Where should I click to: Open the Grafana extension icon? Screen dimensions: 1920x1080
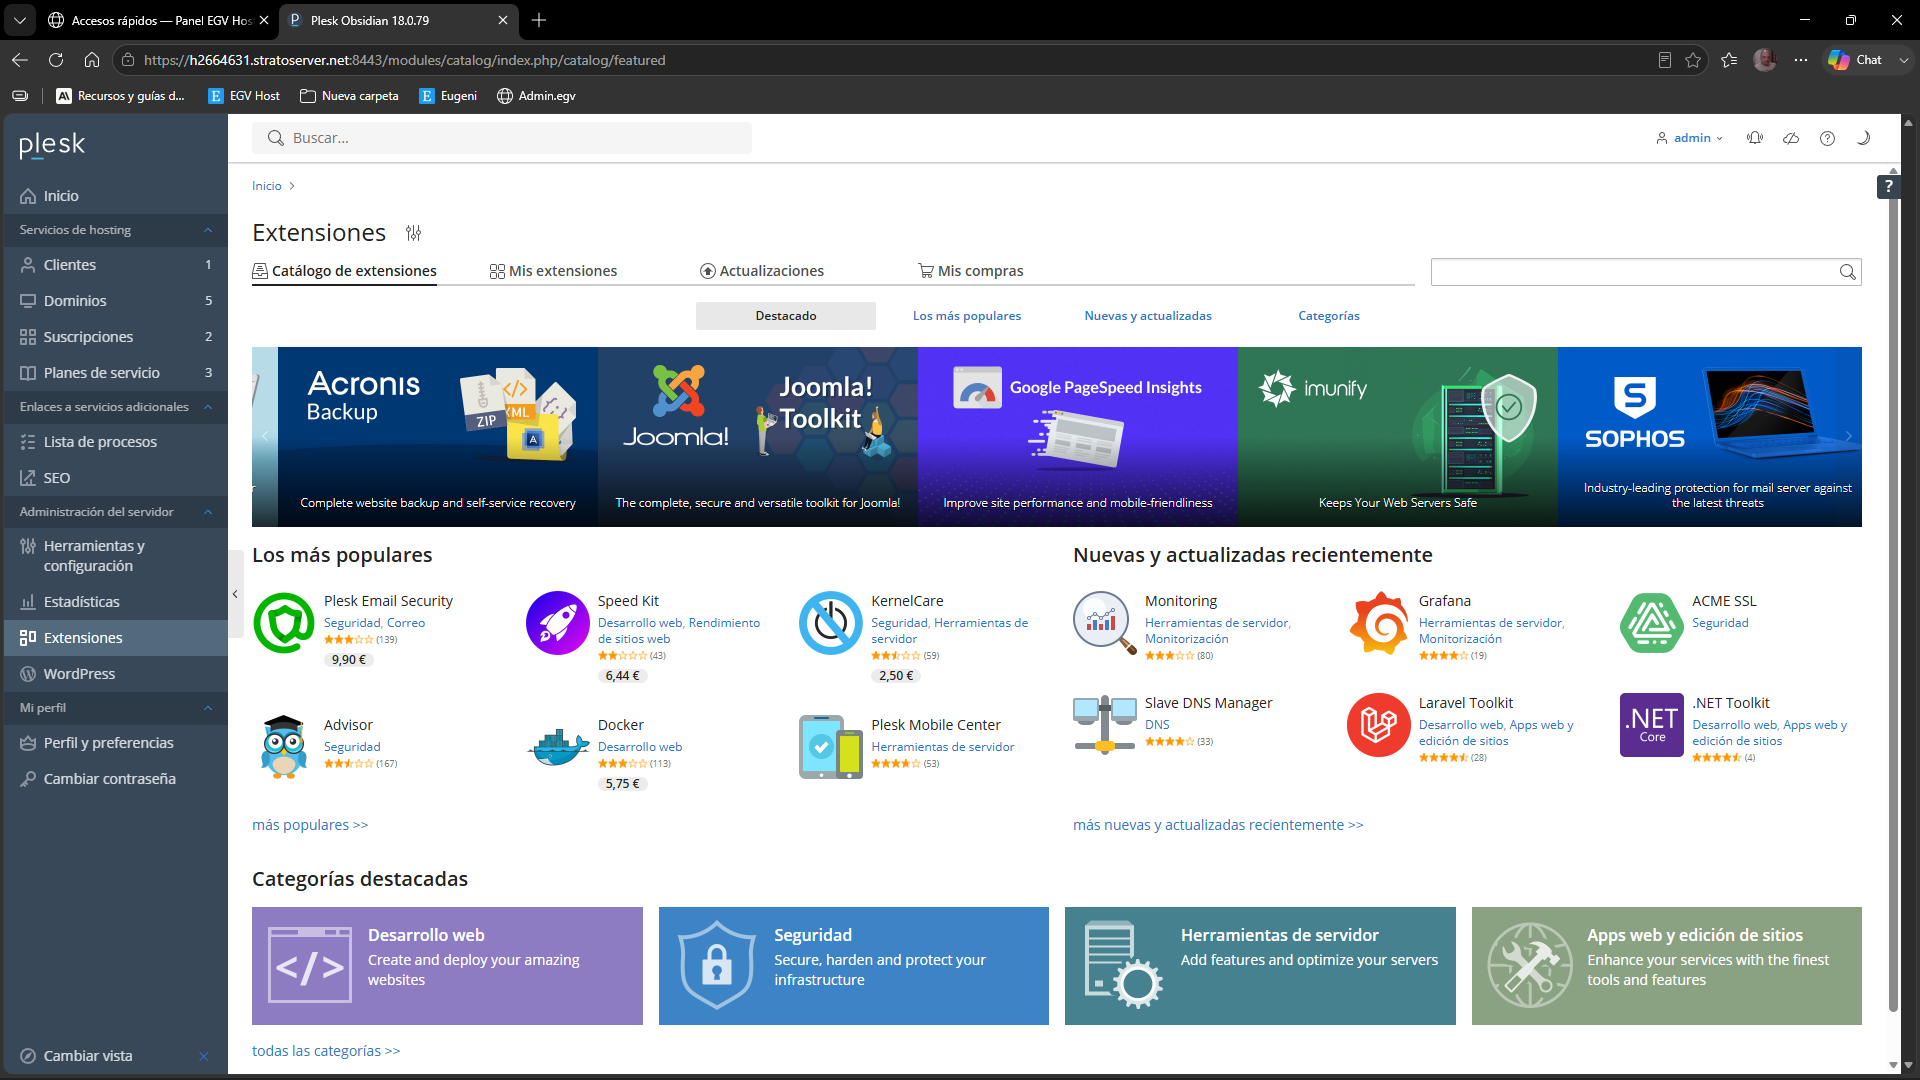(x=1378, y=622)
